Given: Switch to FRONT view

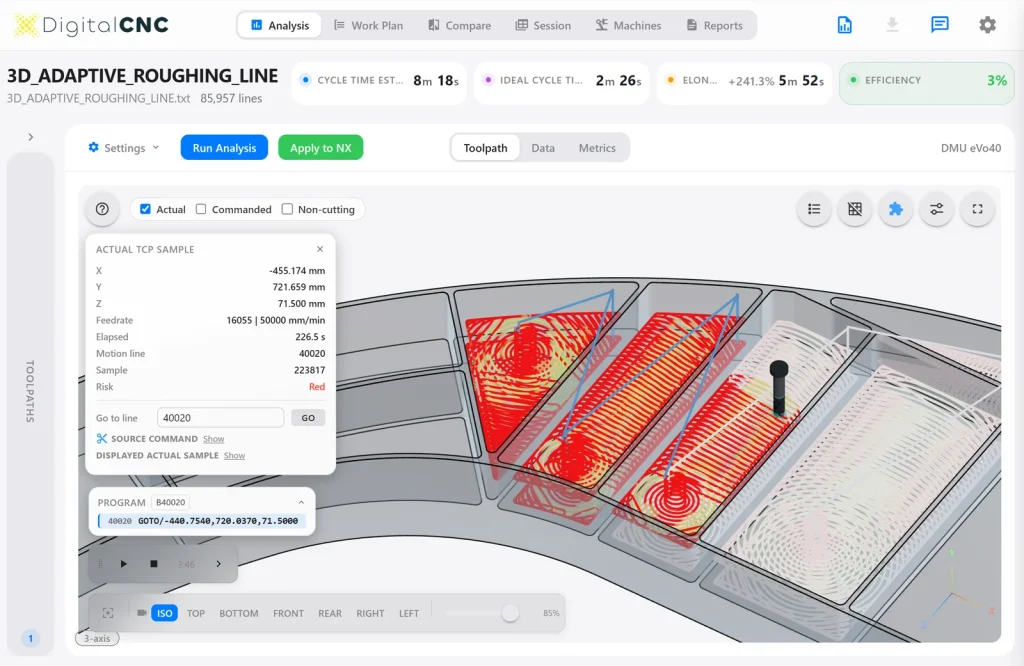Looking at the screenshot, I should click(x=289, y=613).
